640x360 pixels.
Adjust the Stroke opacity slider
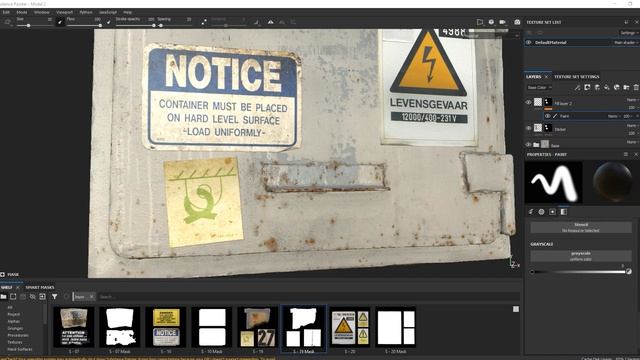click(135, 25)
